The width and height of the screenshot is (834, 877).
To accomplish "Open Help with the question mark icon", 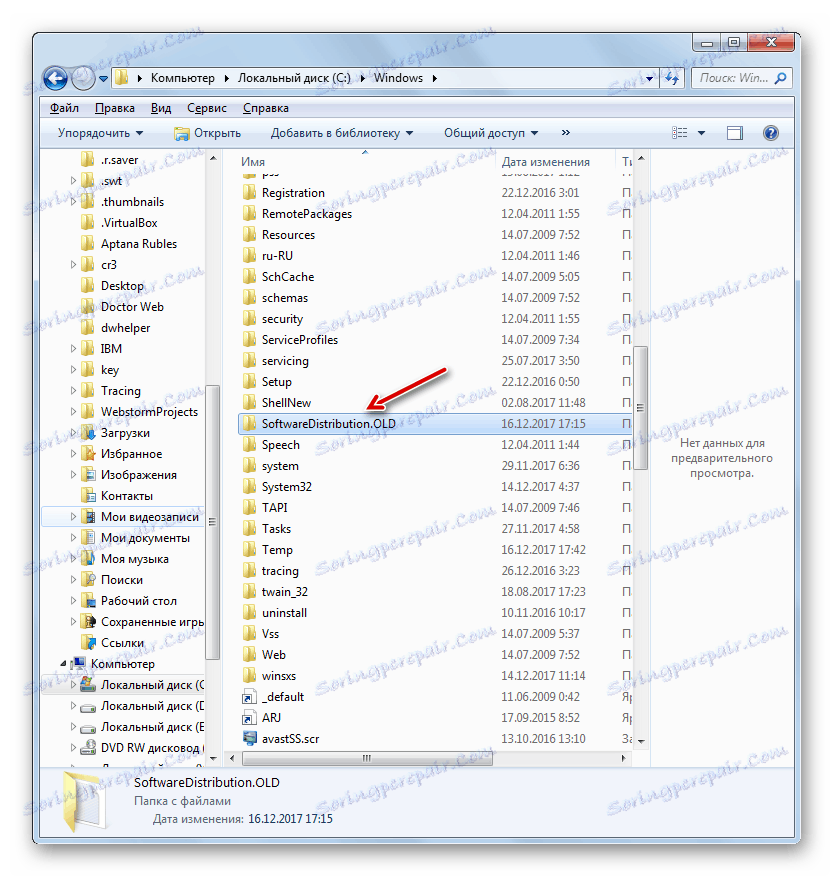I will click(x=771, y=133).
